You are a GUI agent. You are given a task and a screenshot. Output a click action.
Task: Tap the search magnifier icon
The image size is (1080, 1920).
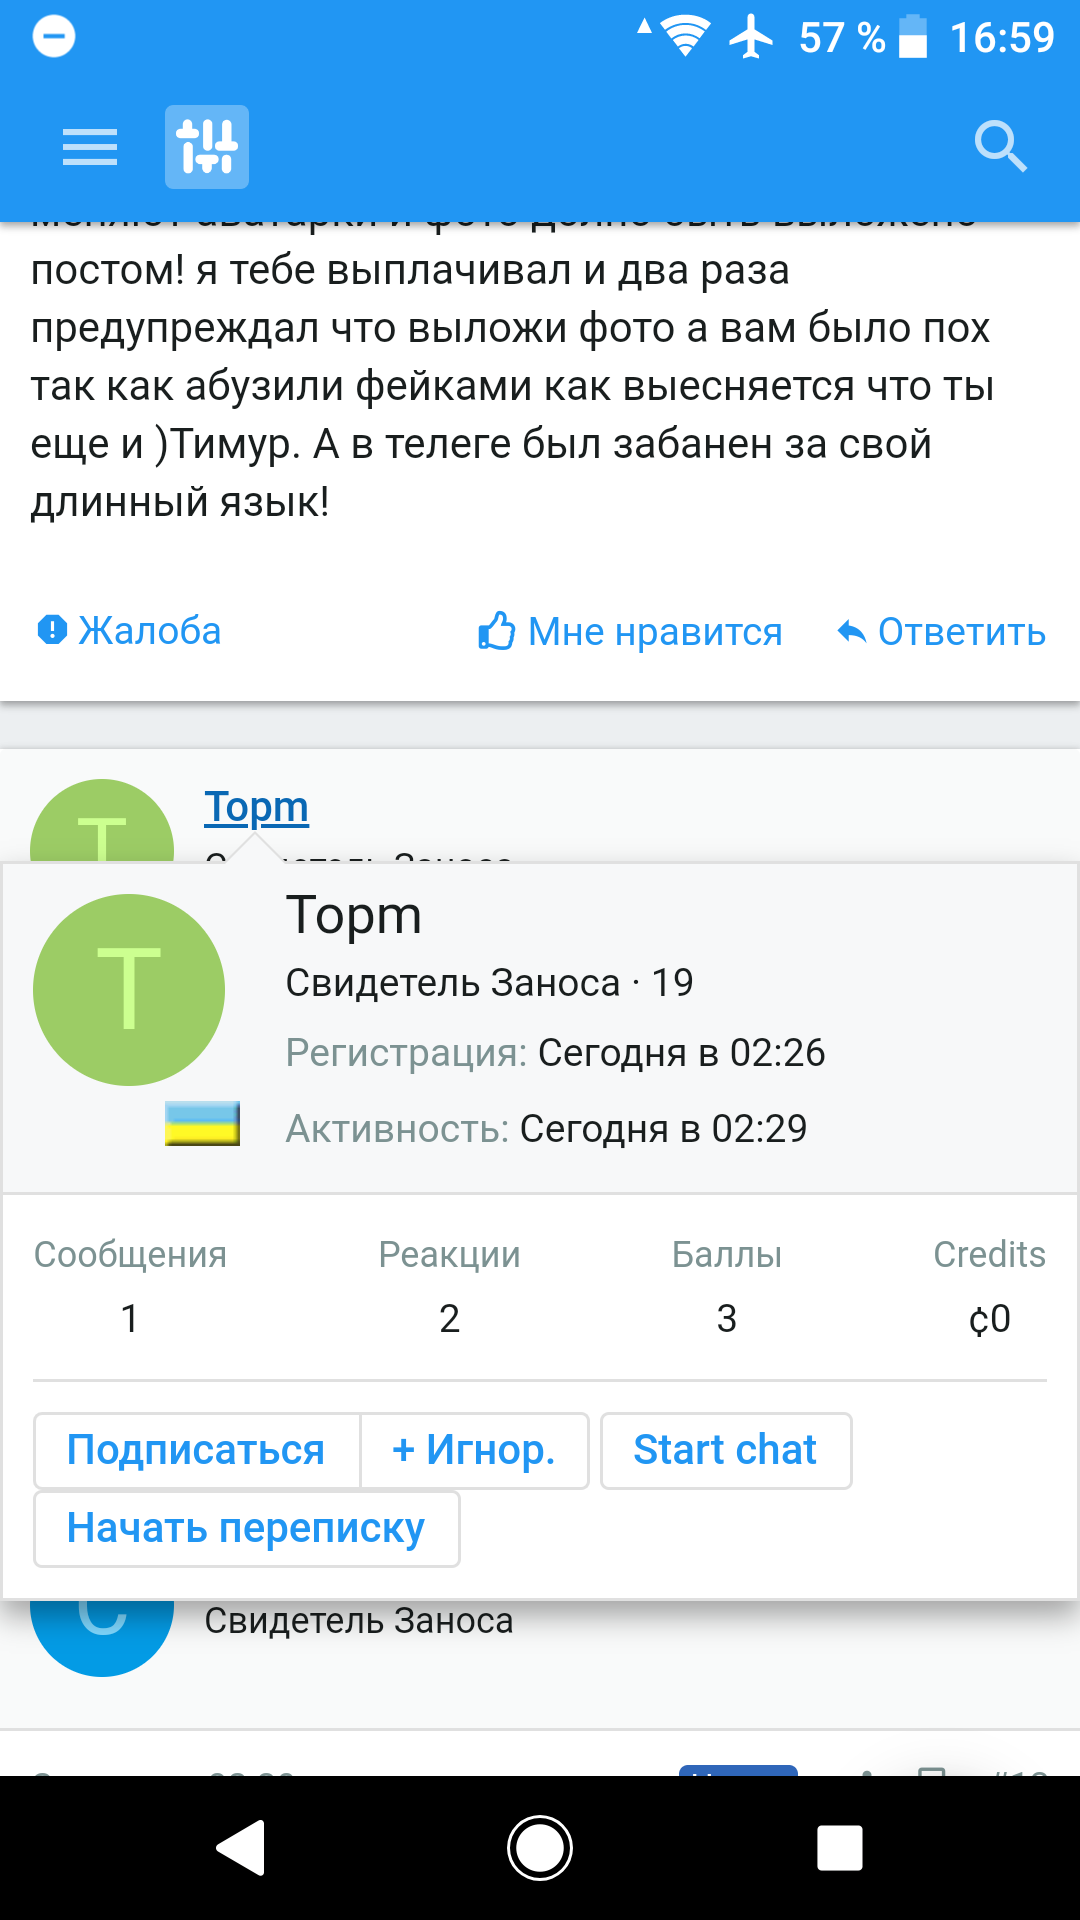tap(1000, 147)
